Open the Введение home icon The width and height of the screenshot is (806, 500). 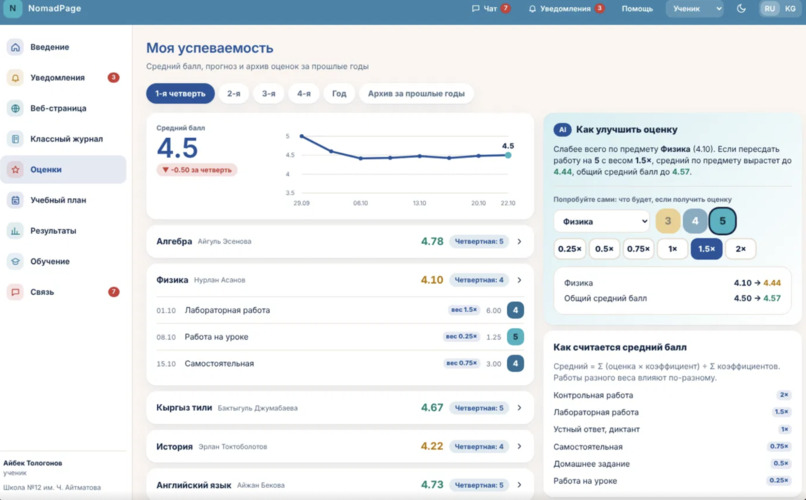(15, 47)
